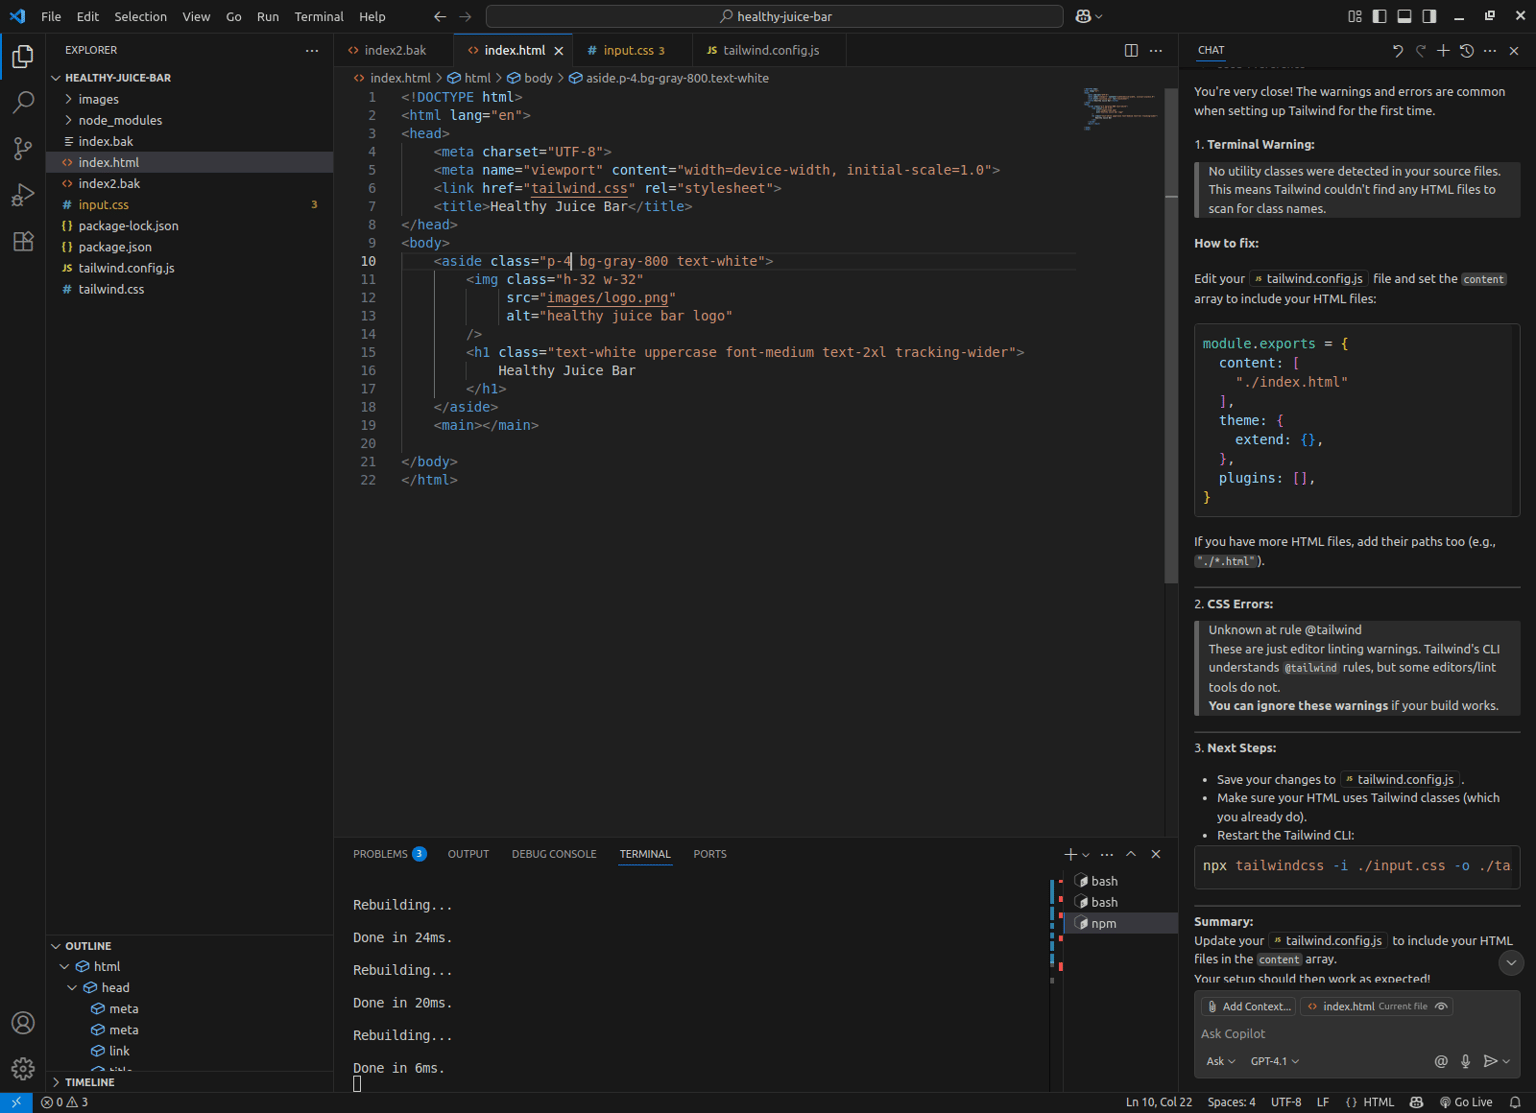Click the Ask Copilot input field
1536x1113 pixels.
tap(1356, 1033)
